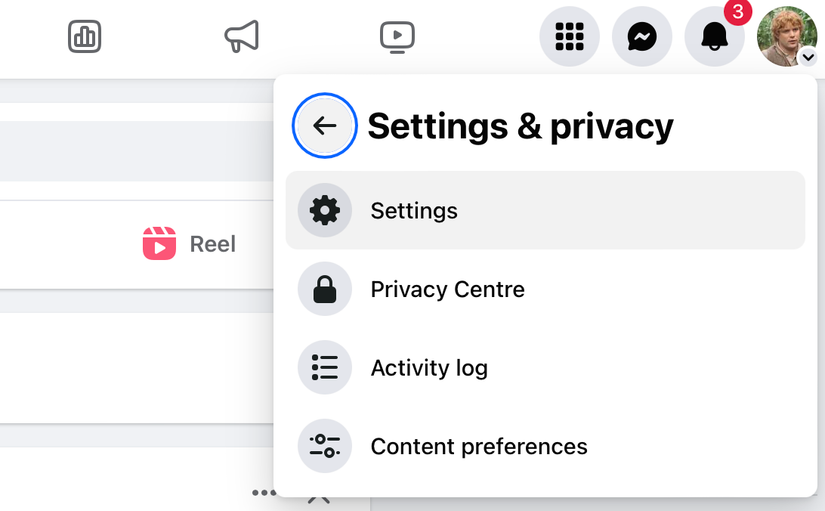This screenshot has height=511, width=825.
Task: Click the red notification badge showing 3
Action: tap(737, 12)
